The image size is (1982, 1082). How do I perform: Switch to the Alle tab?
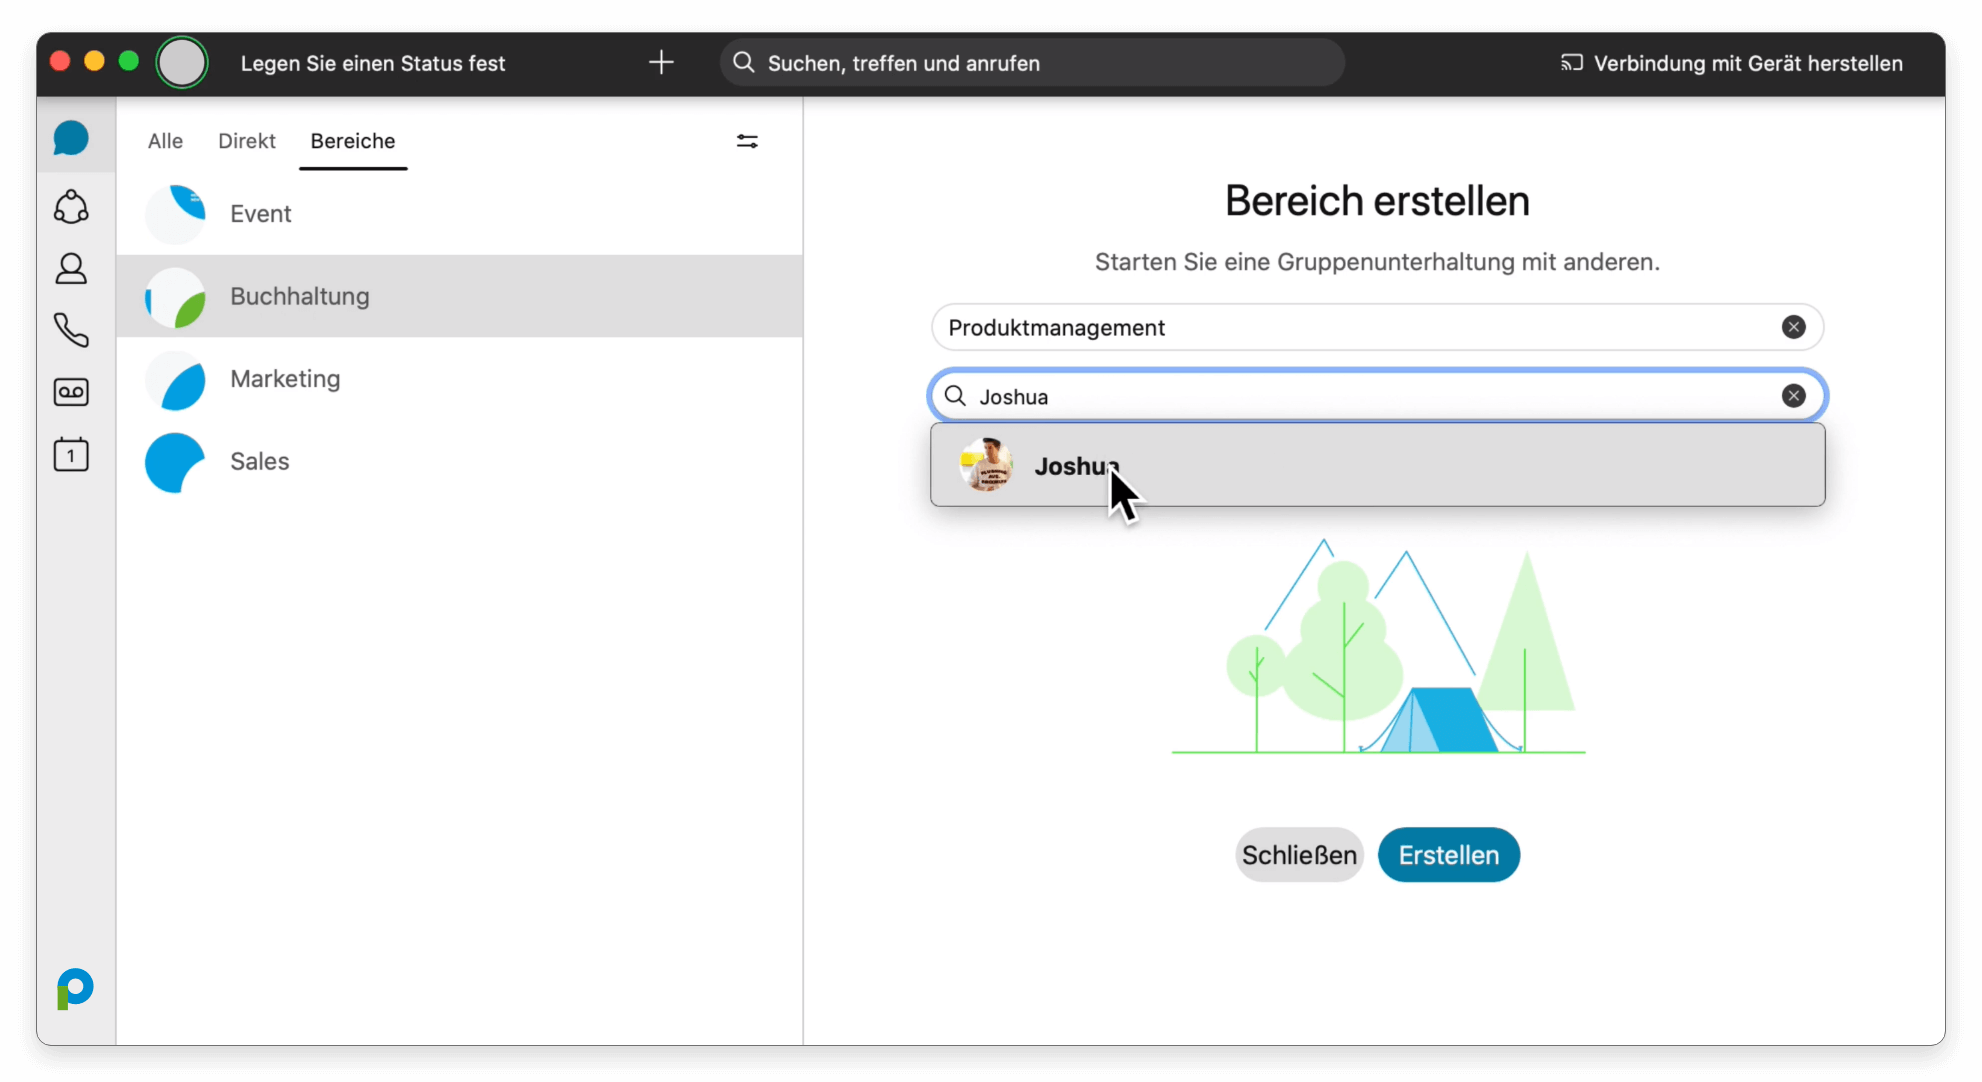point(165,141)
